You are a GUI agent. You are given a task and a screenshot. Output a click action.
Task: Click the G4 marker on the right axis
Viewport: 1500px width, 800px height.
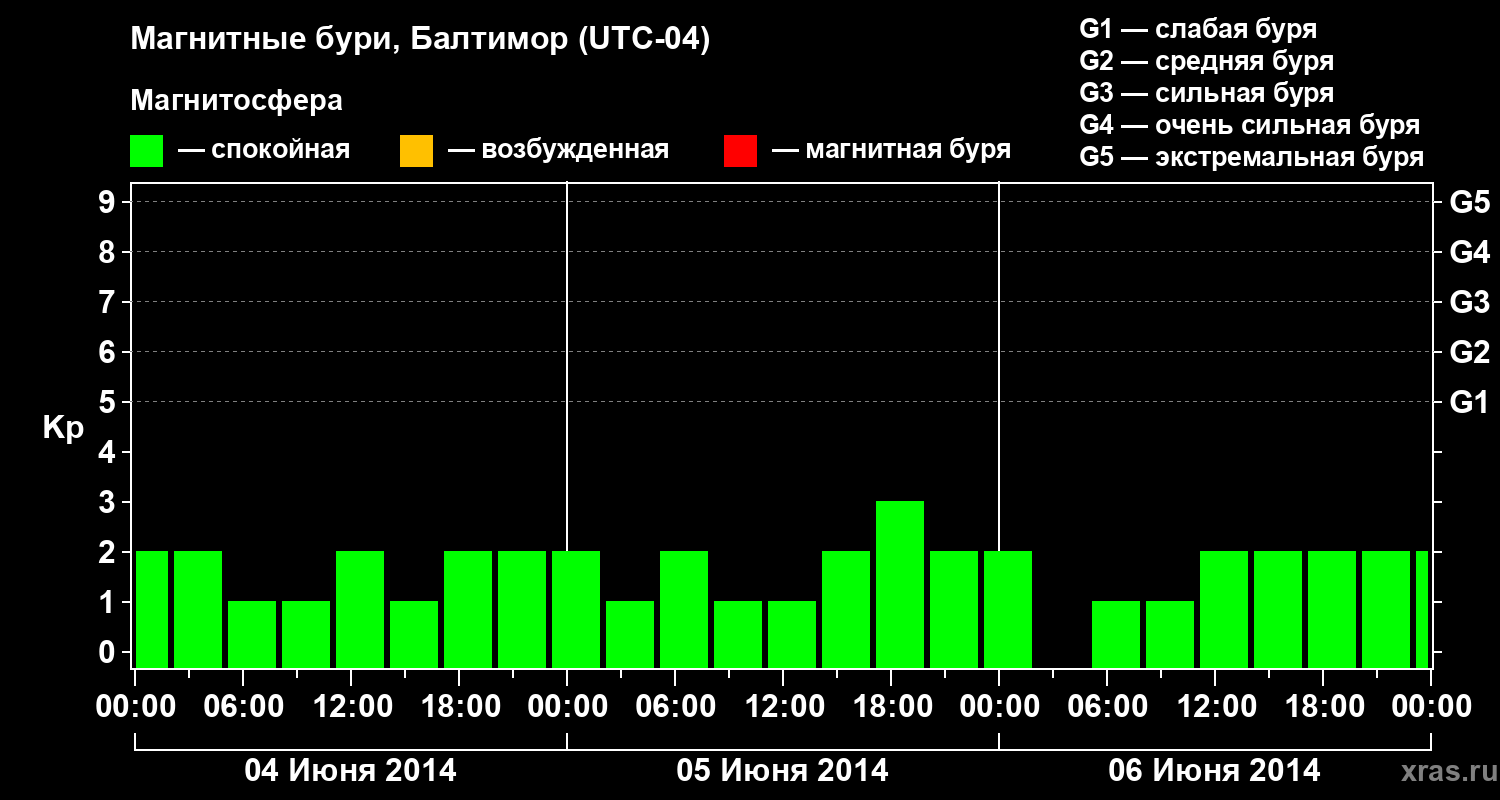pos(1470,252)
